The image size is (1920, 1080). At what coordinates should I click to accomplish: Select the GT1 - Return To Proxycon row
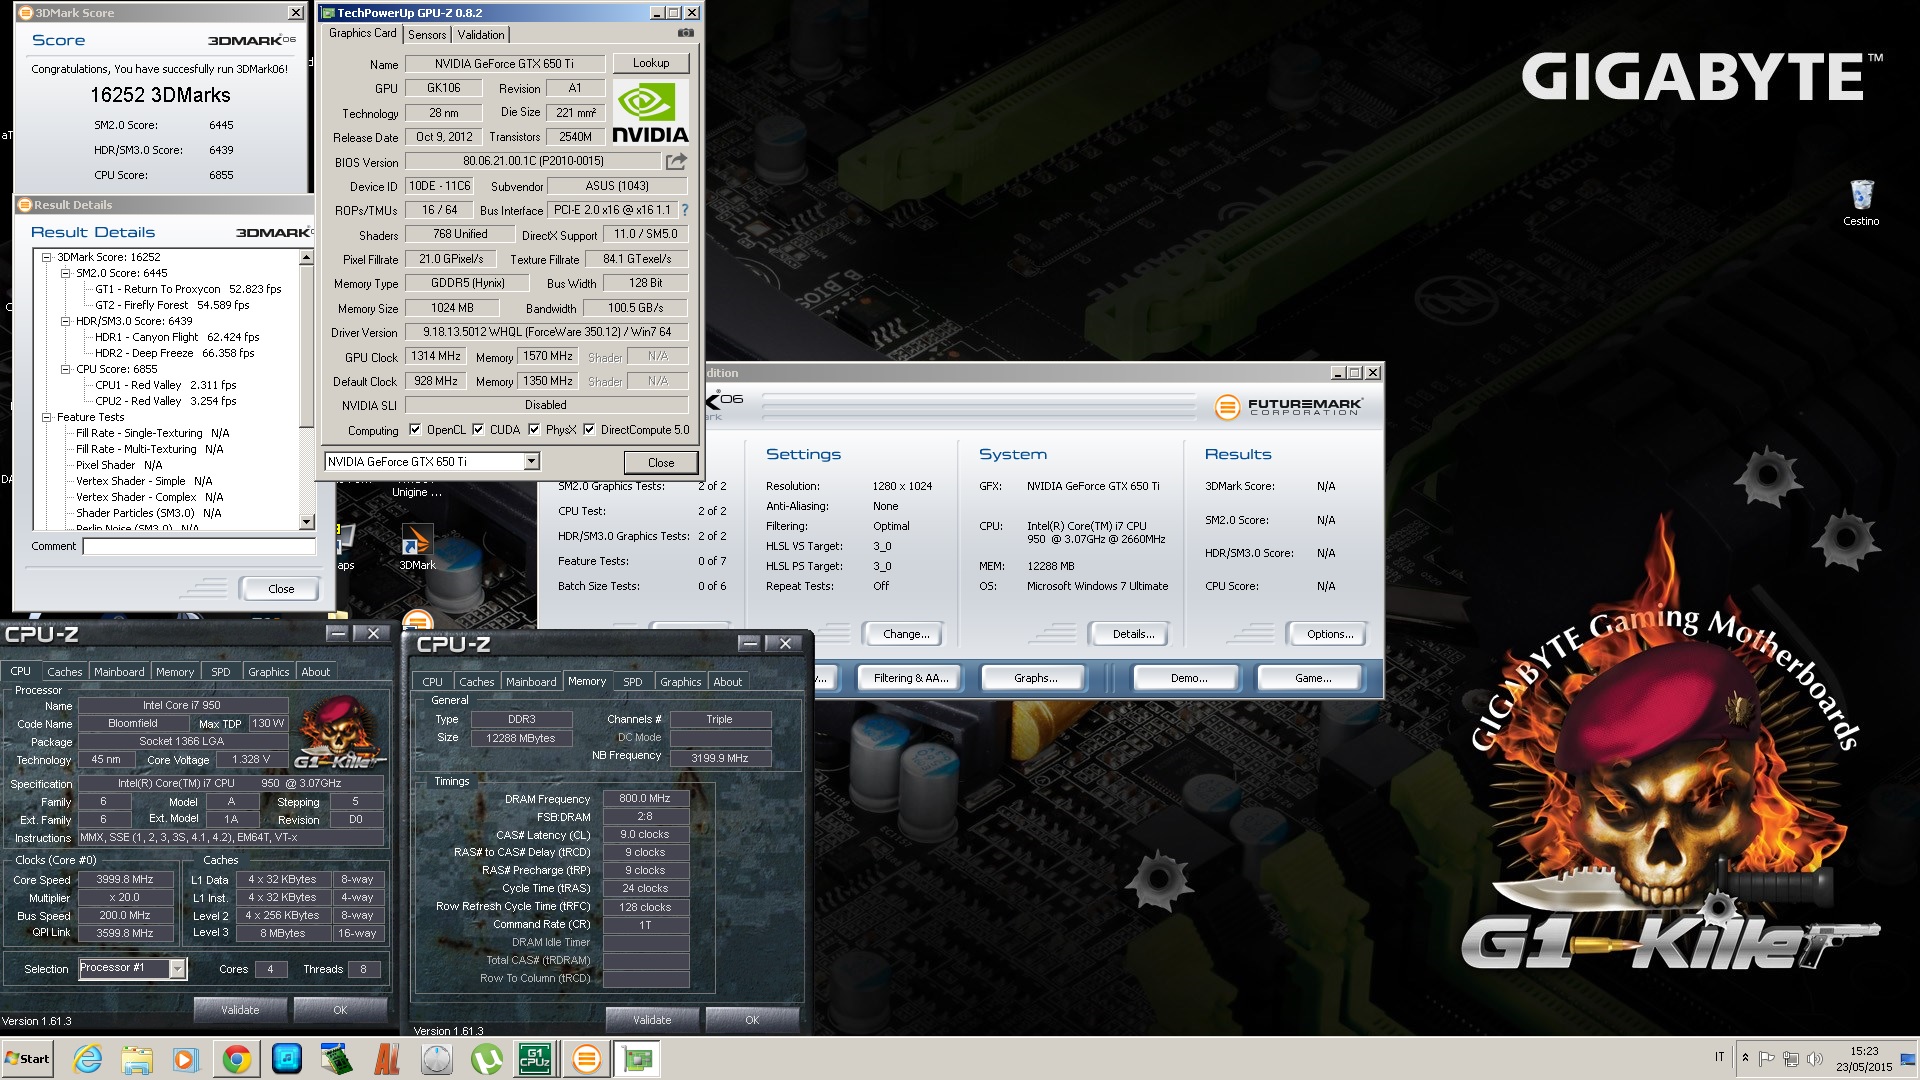pyautogui.click(x=188, y=289)
